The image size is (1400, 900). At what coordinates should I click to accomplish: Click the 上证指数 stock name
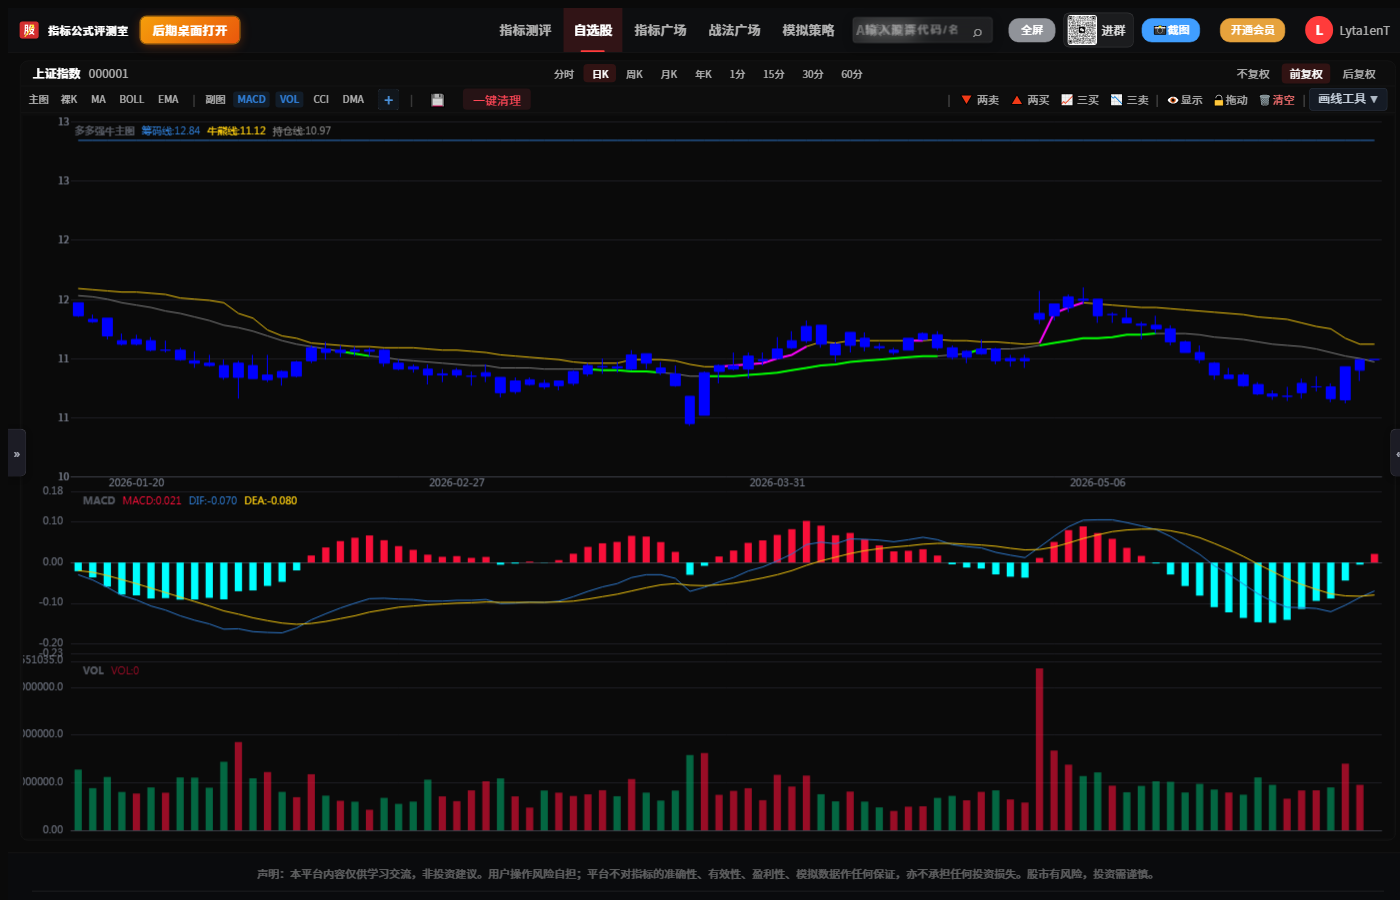57,74
